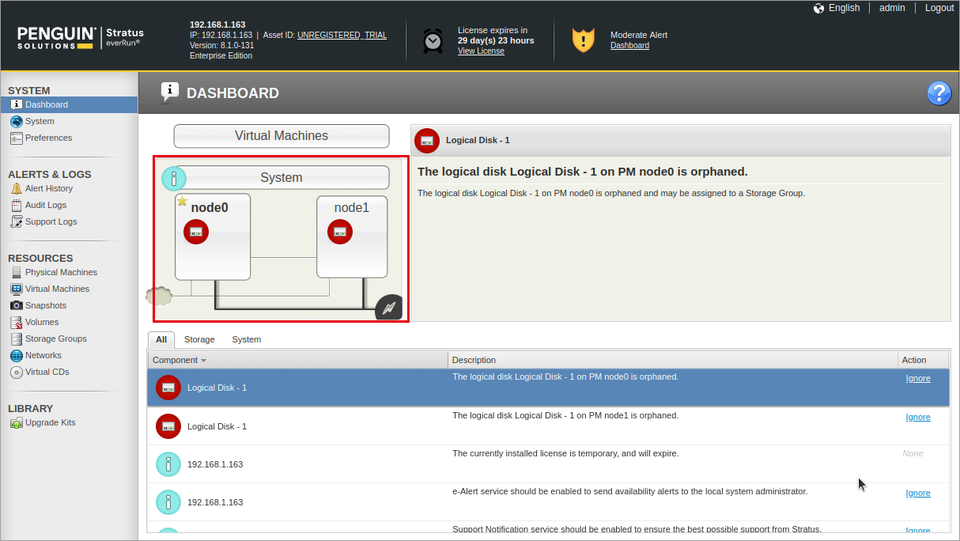The image size is (960, 541).
Task: Select the All alerts tab
Action: point(161,340)
